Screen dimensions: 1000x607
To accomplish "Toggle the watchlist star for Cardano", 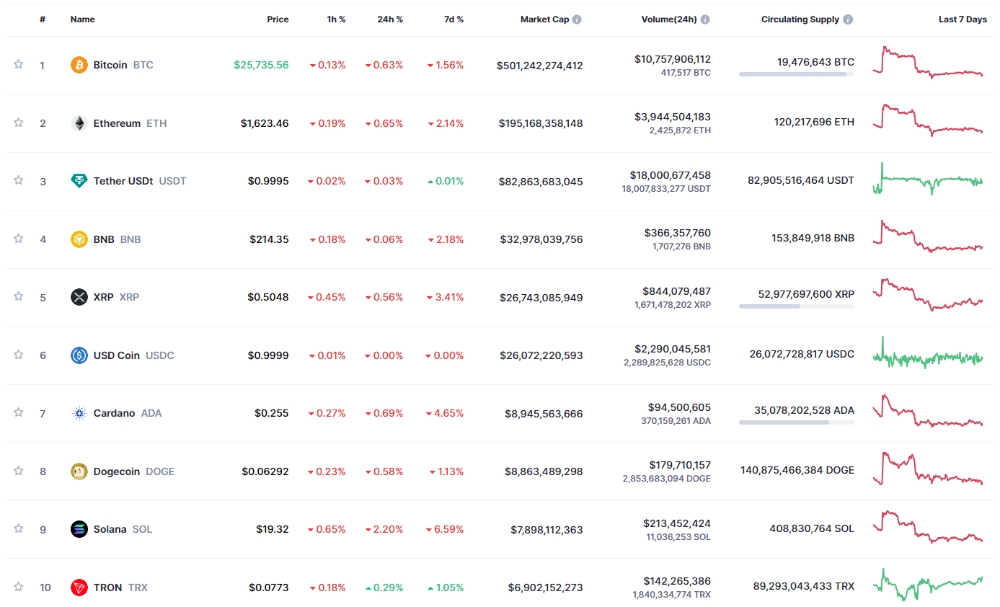I will coord(18,413).
